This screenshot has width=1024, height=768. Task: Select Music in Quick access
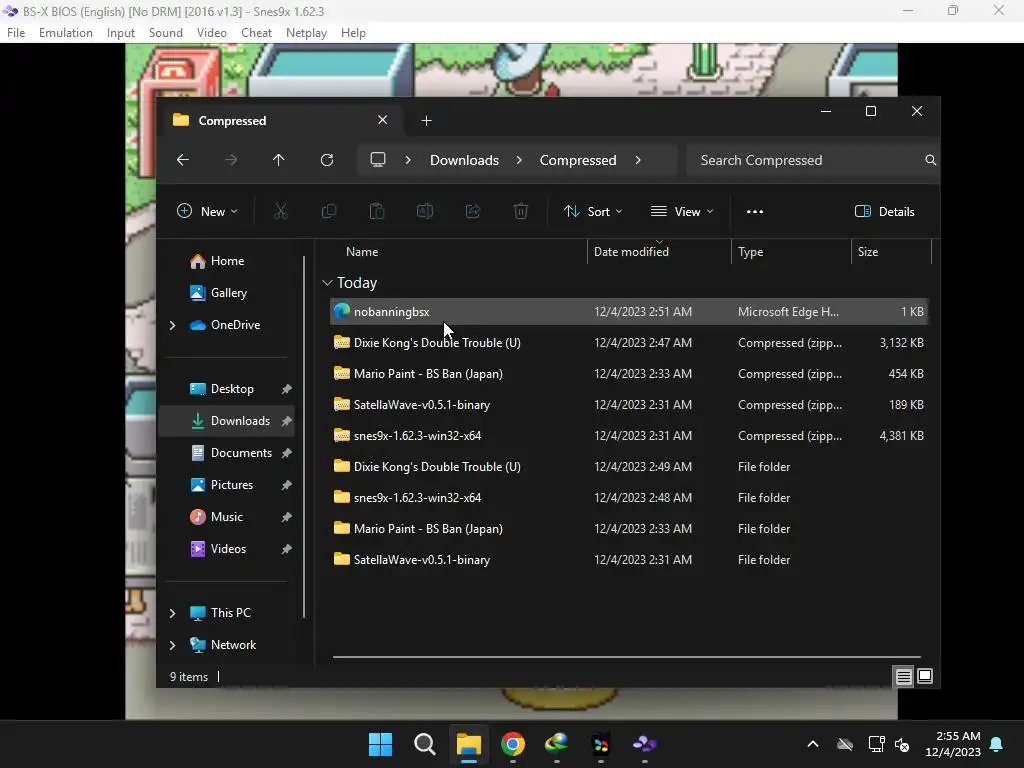[x=226, y=517]
